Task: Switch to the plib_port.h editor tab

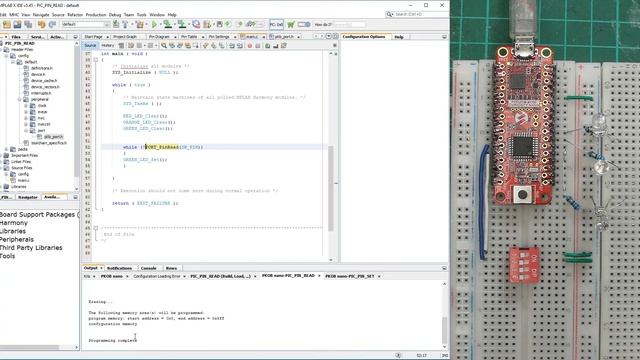Action: (x=284, y=37)
